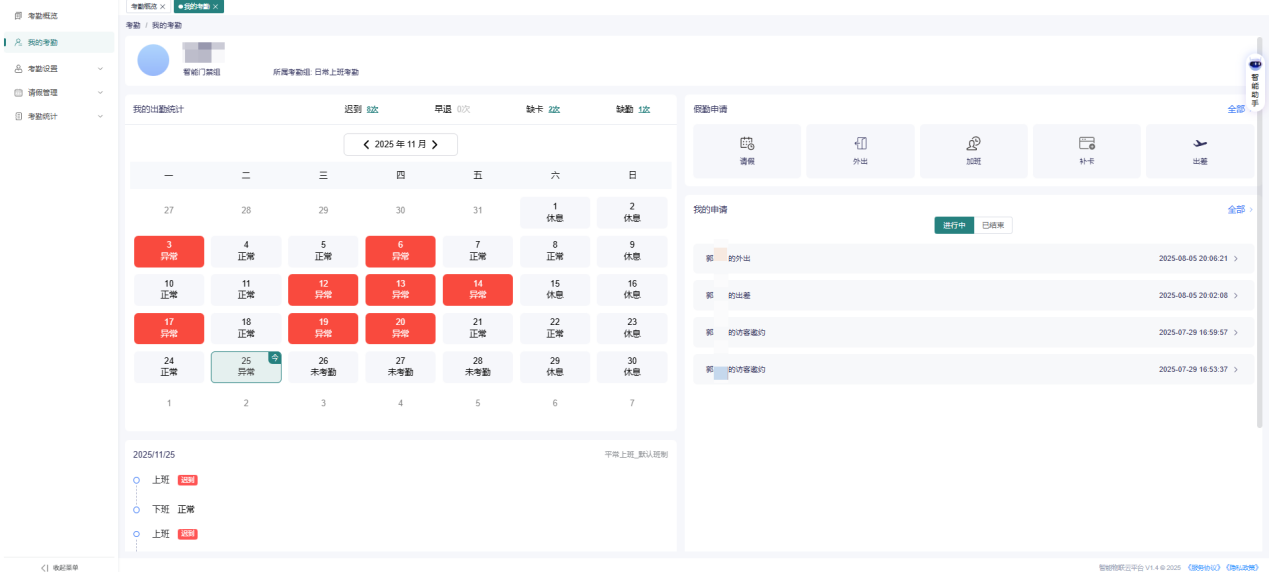Screen dimensions: 1269x572
Task: Open the 请假 leave request icon
Action: (x=747, y=144)
